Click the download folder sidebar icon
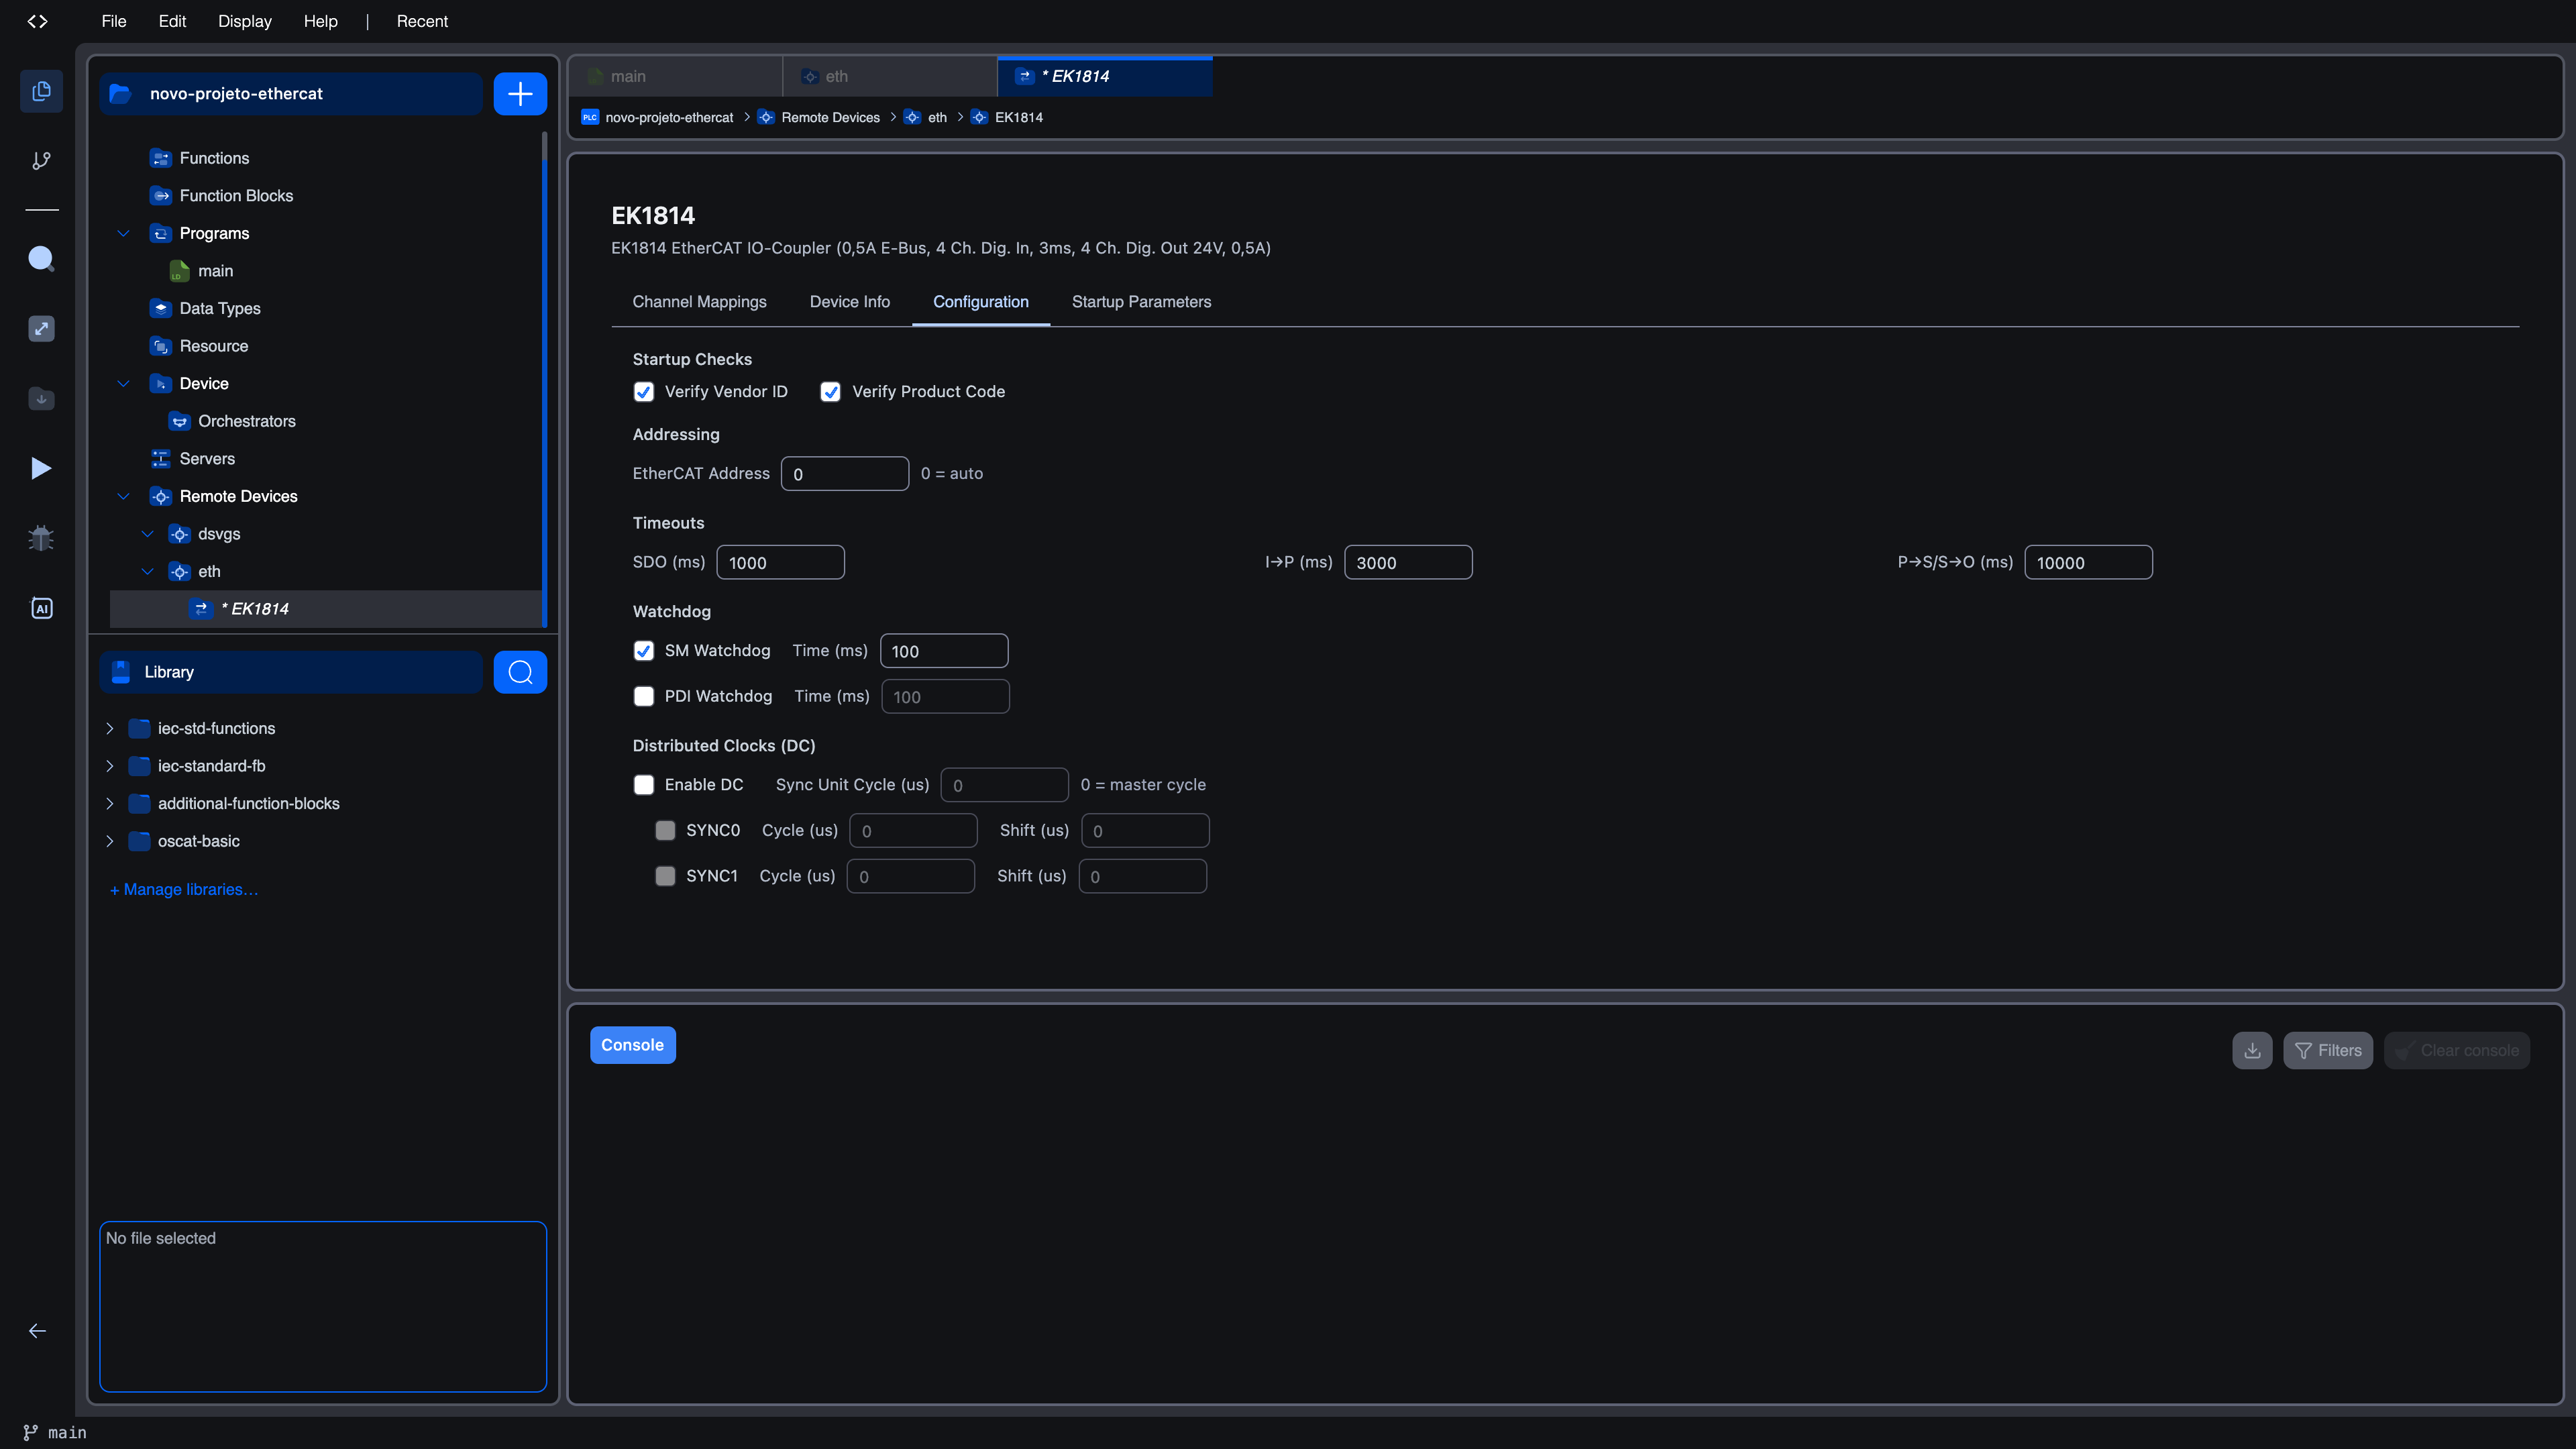Image resolution: width=2576 pixels, height=1449 pixels. (41, 398)
